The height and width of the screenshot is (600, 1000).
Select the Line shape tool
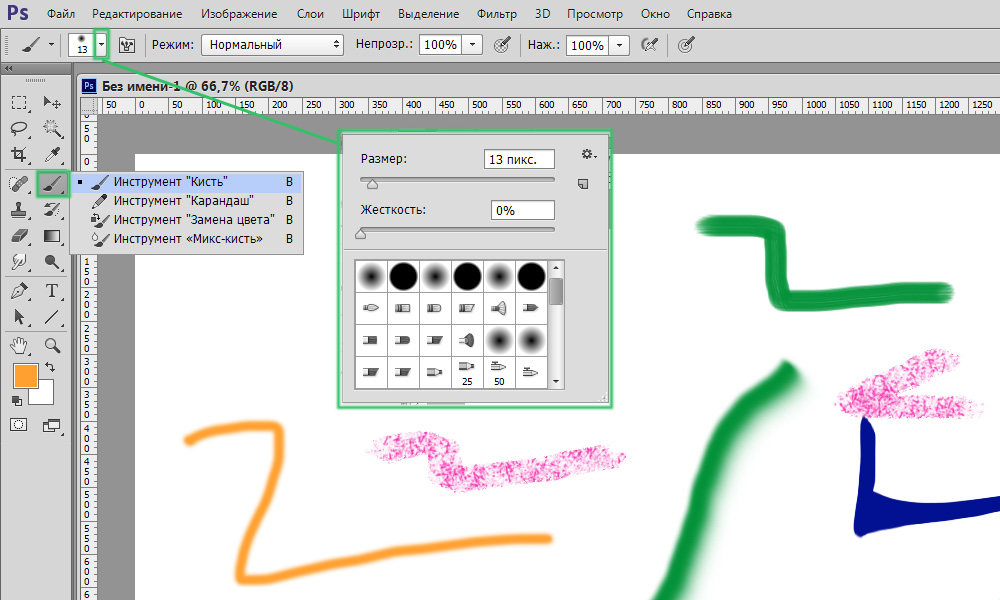tap(52, 317)
